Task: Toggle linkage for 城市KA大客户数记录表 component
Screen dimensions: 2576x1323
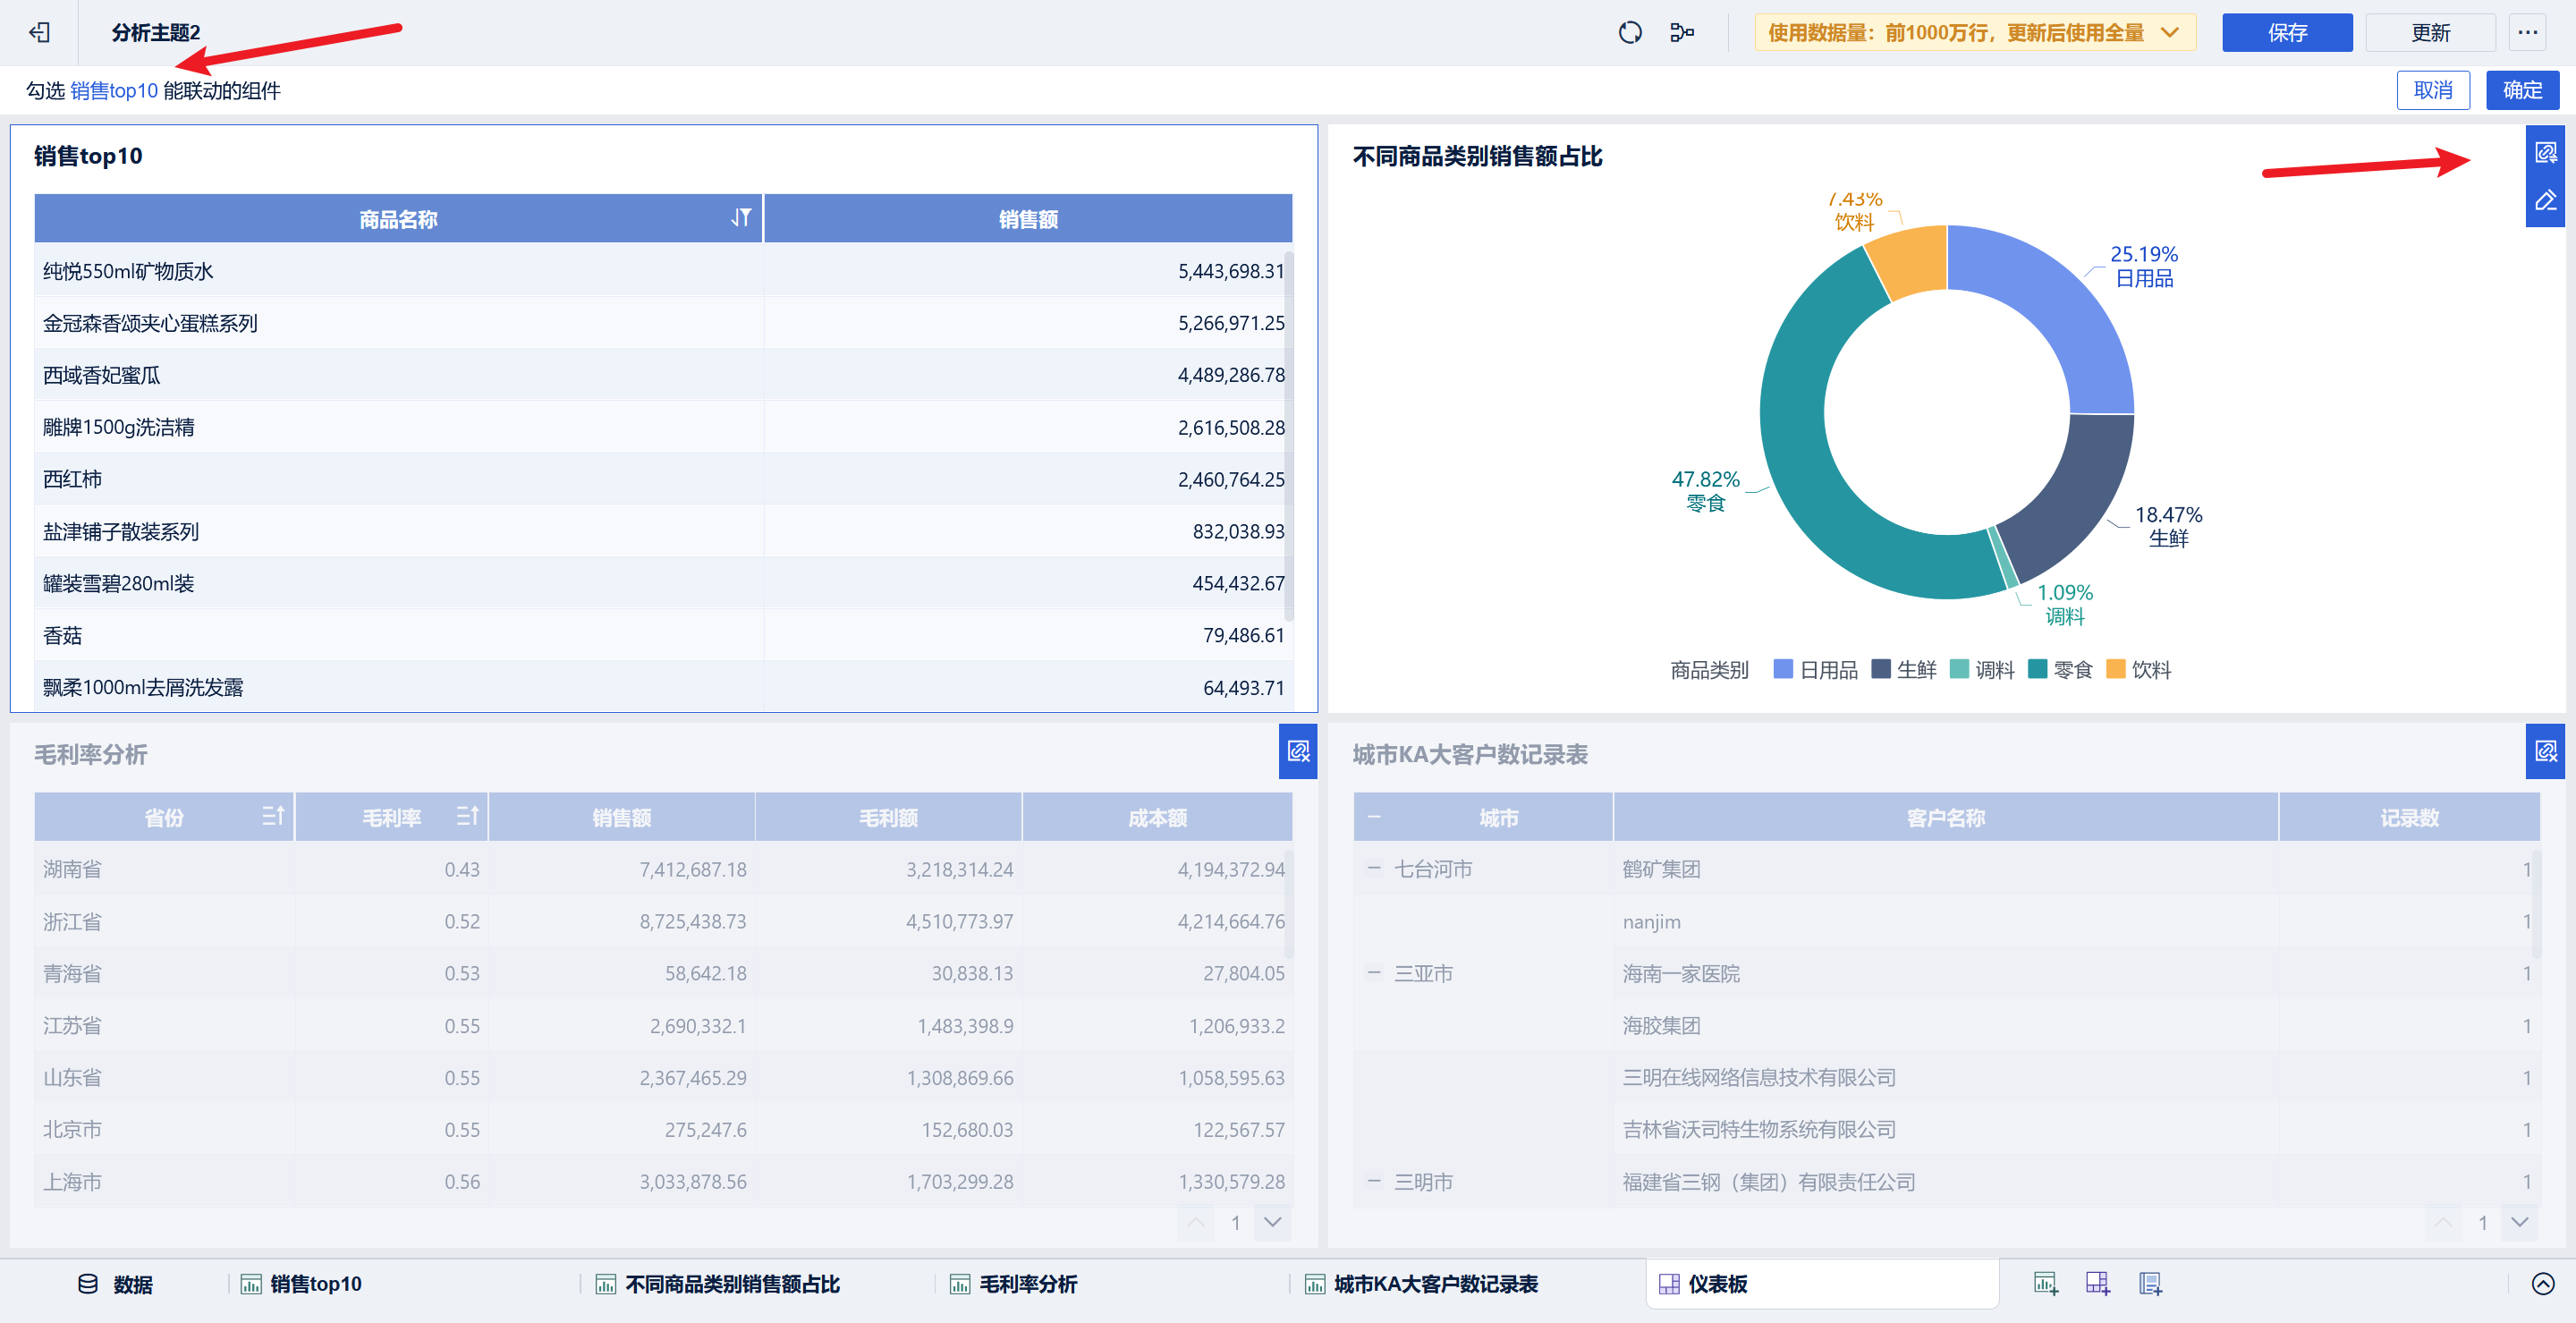Action: click(x=2545, y=751)
